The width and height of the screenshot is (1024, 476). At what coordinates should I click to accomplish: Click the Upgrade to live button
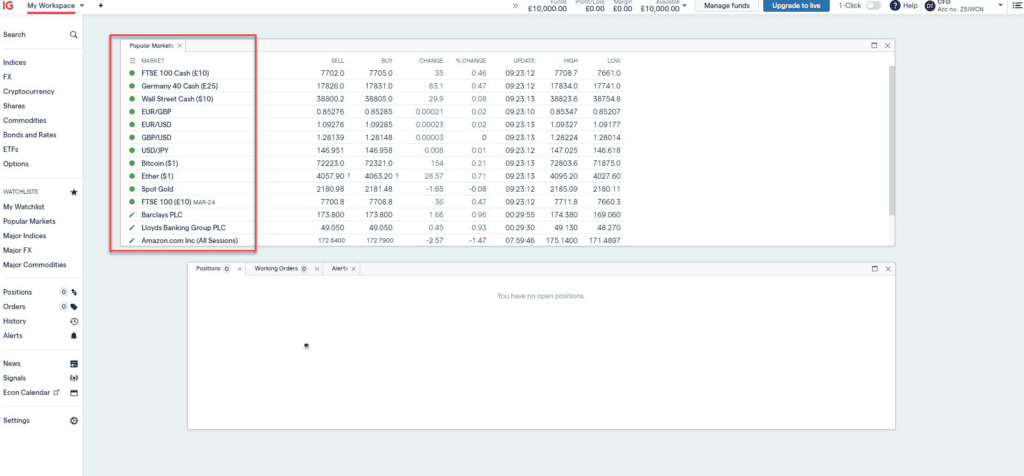(x=796, y=5)
